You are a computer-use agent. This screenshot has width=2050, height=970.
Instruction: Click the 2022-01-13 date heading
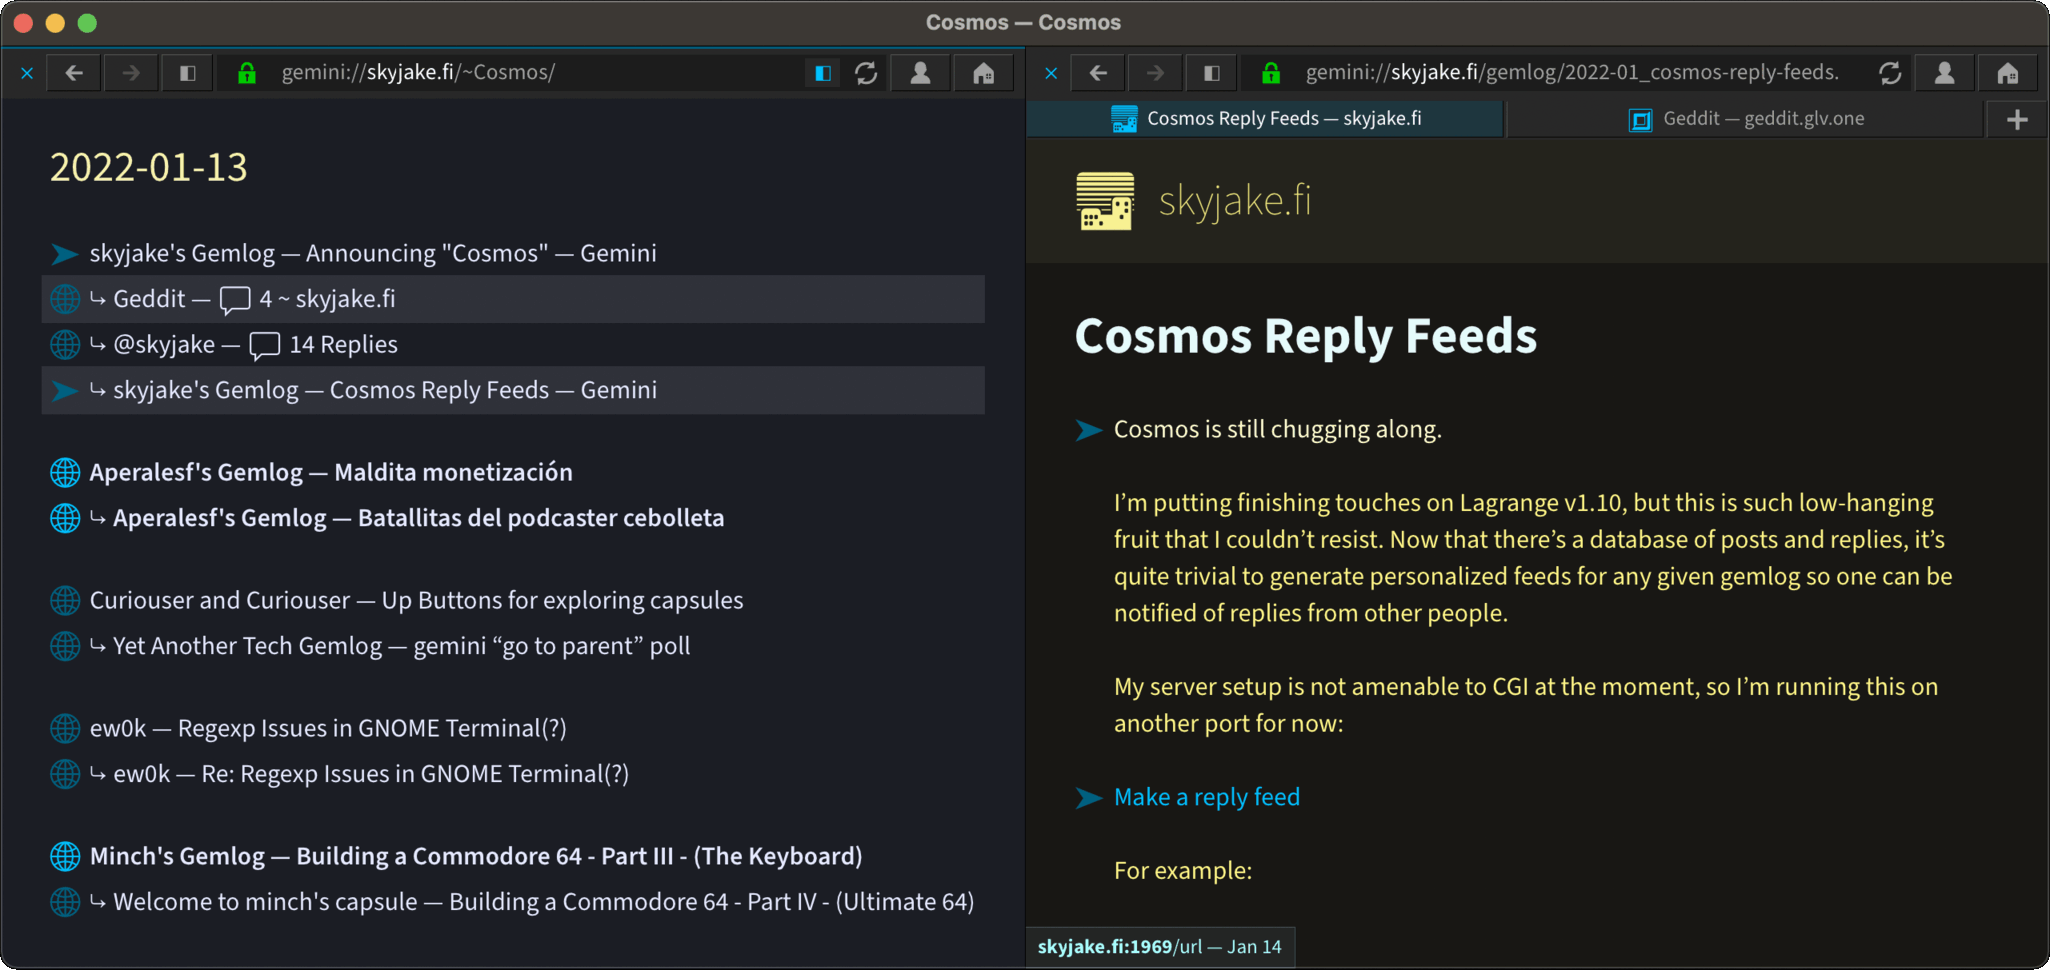(x=149, y=167)
